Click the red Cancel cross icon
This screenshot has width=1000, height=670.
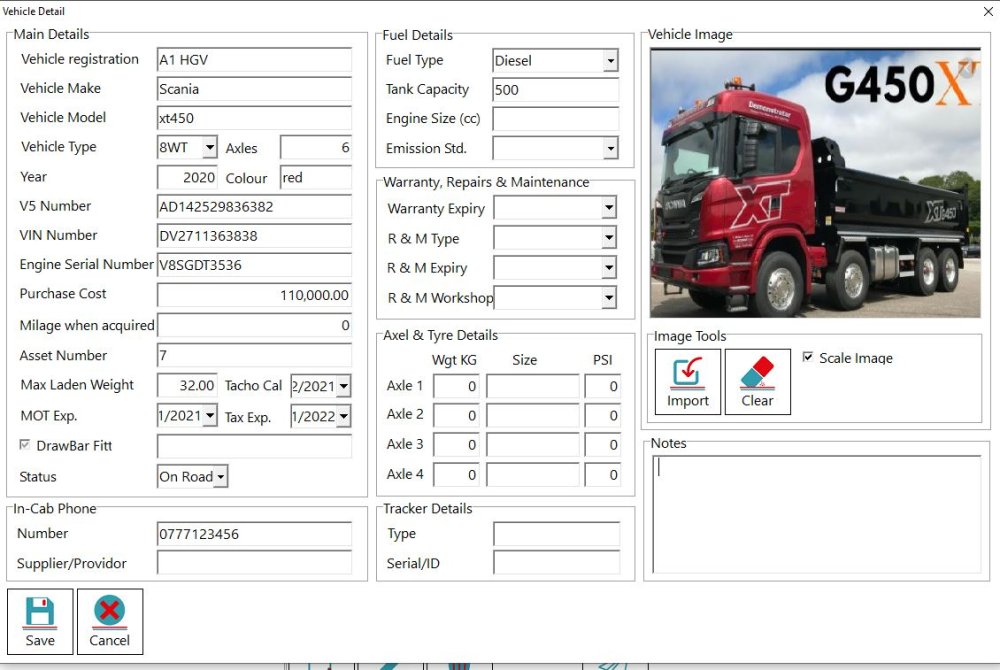click(x=109, y=611)
